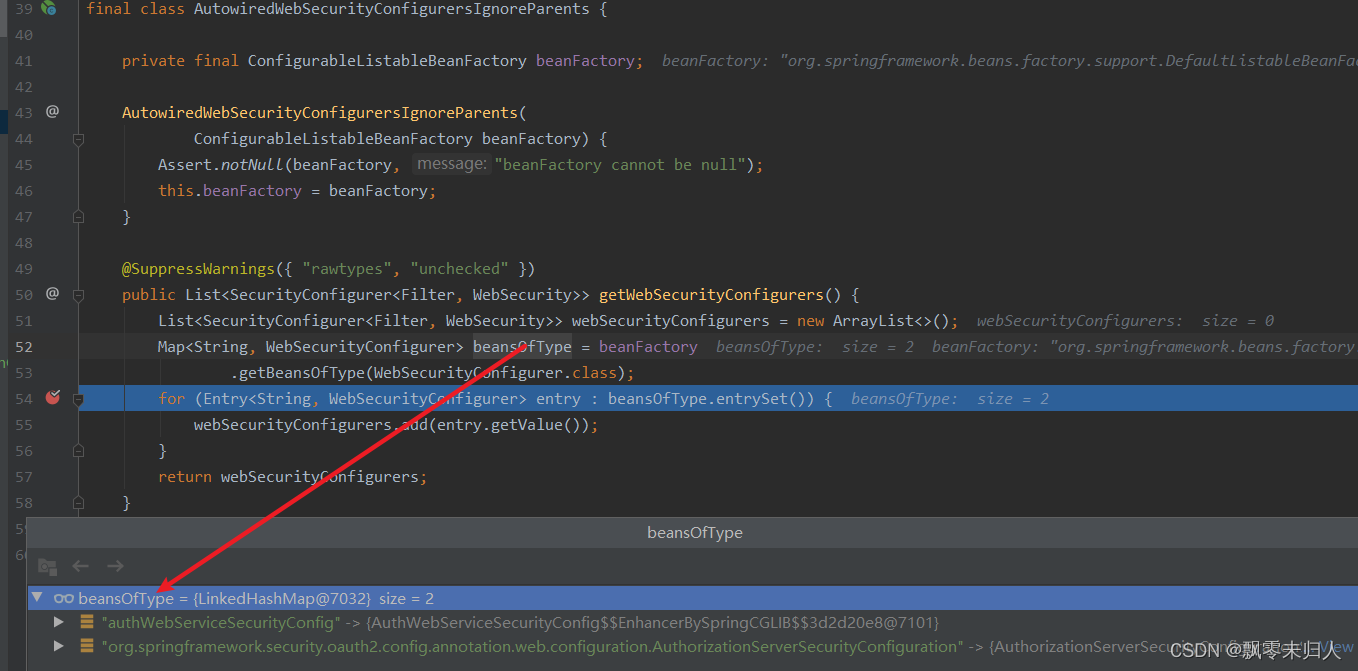
Task: Expand the AuthorizationServerSecurityConfiguration entry
Action: [58, 646]
